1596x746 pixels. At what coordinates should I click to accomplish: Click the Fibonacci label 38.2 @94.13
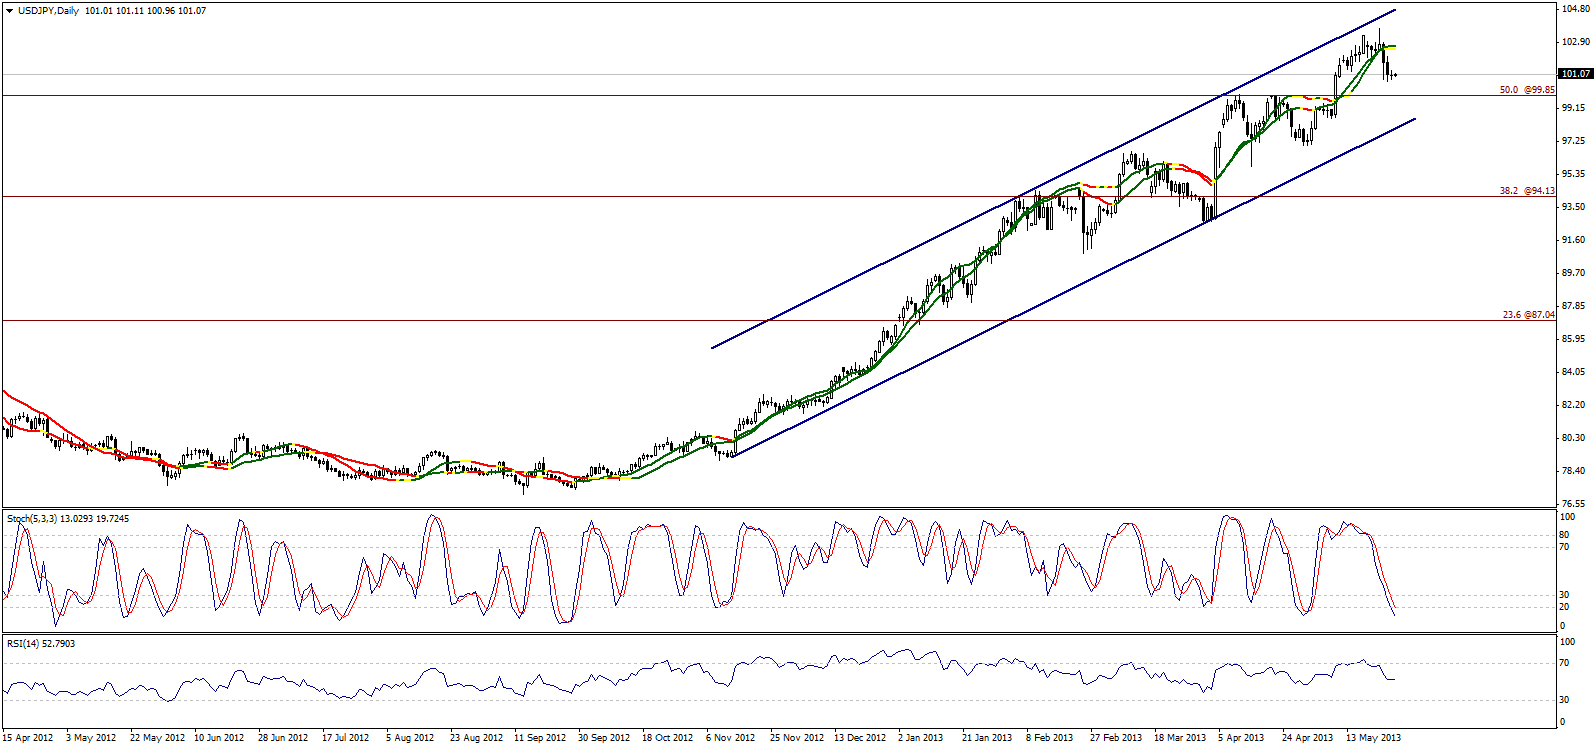pos(1527,191)
